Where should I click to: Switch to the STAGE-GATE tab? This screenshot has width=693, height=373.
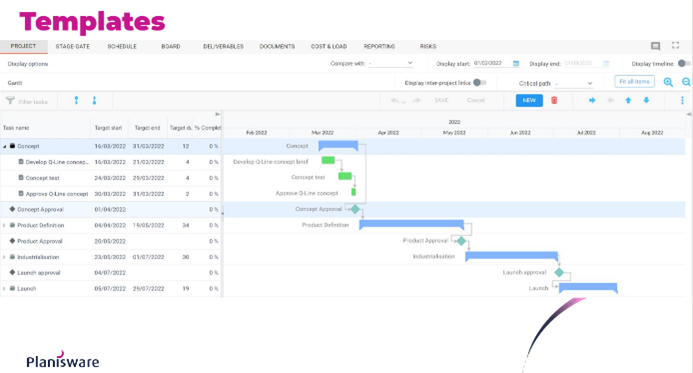(x=72, y=46)
